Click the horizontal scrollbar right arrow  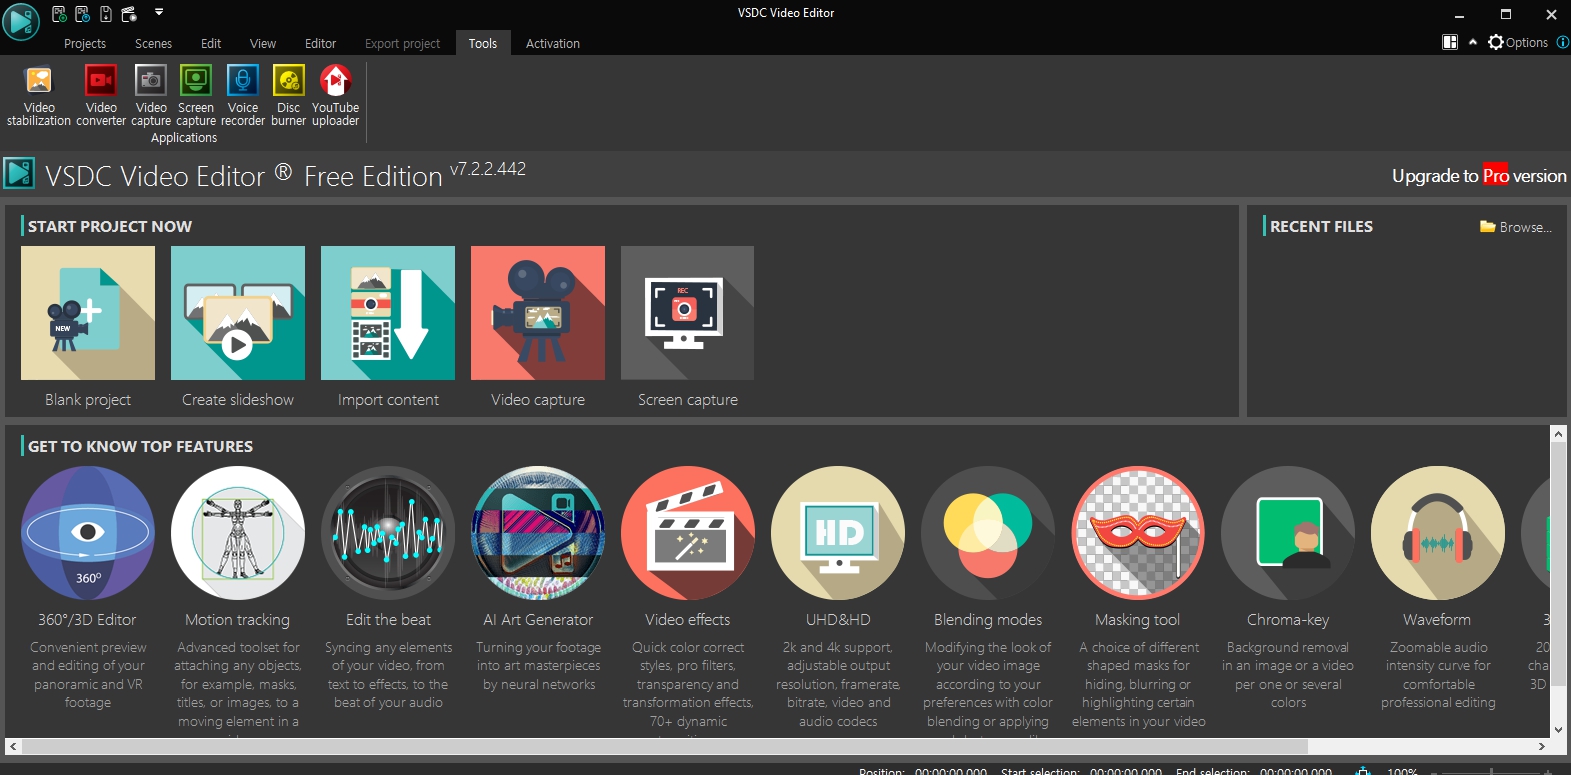pyautogui.click(x=1542, y=747)
